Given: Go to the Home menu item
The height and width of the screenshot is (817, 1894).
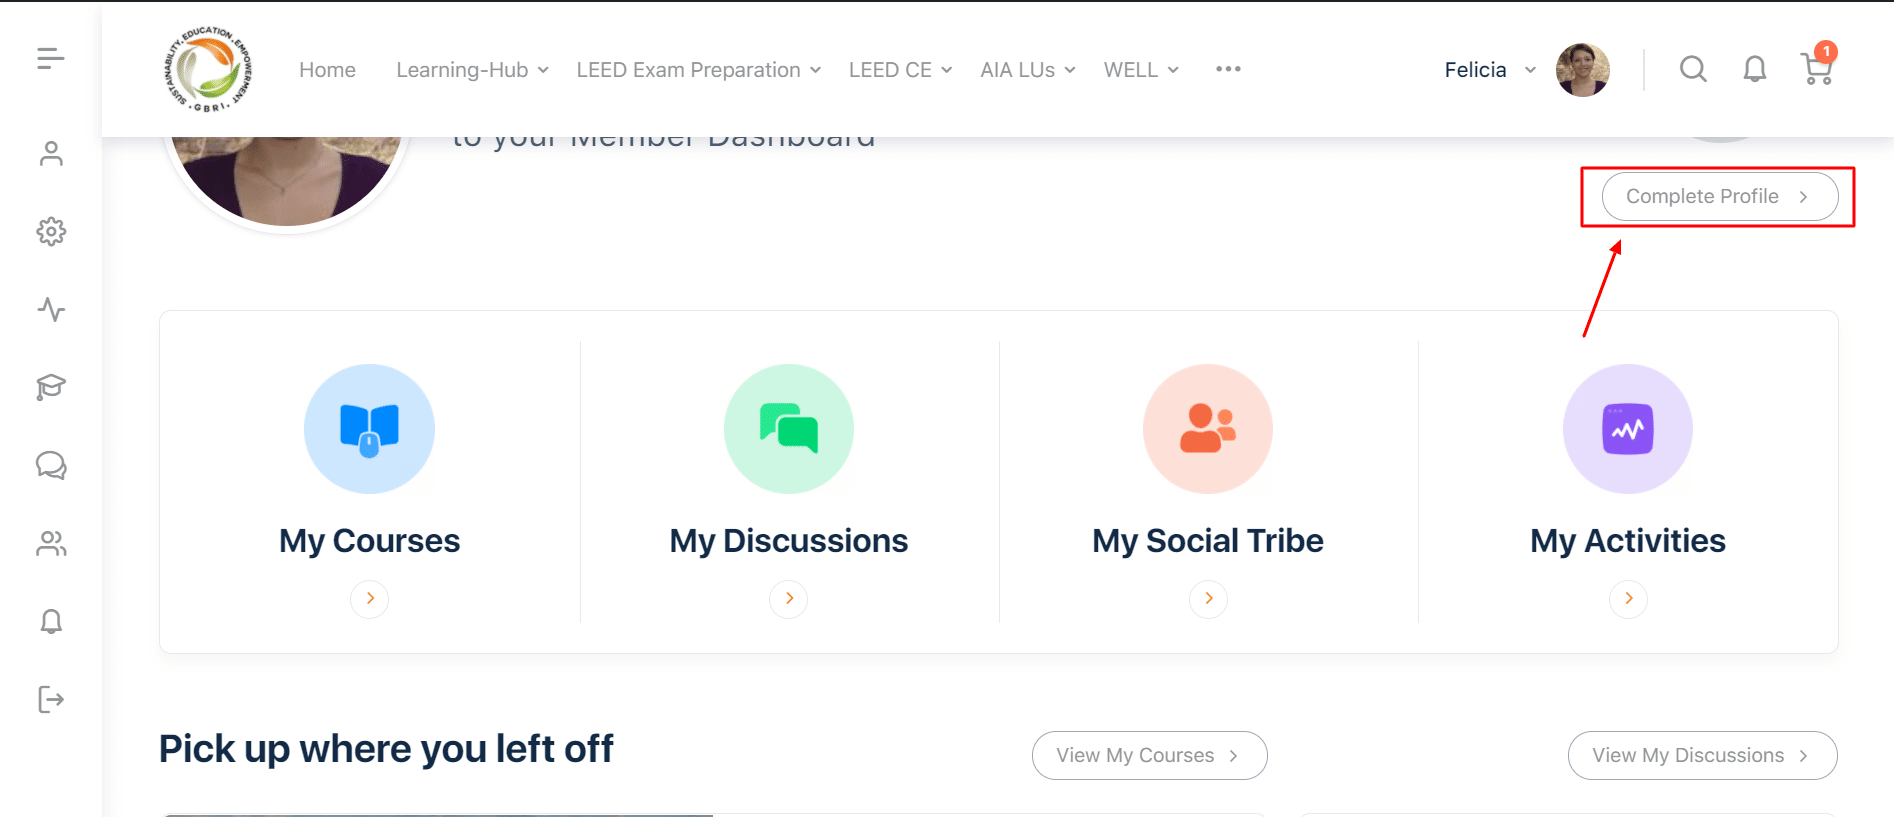Looking at the screenshot, I should pyautogui.click(x=327, y=70).
